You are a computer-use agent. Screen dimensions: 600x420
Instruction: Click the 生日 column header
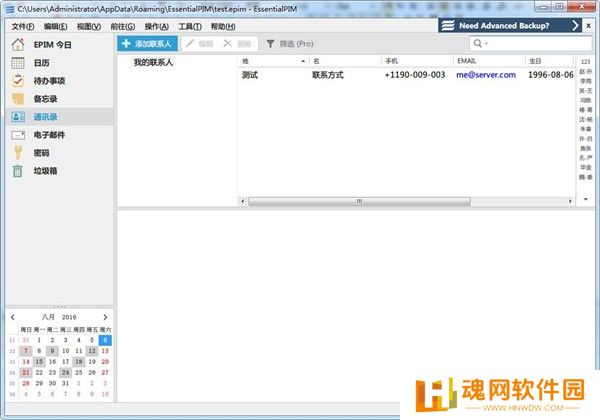549,61
